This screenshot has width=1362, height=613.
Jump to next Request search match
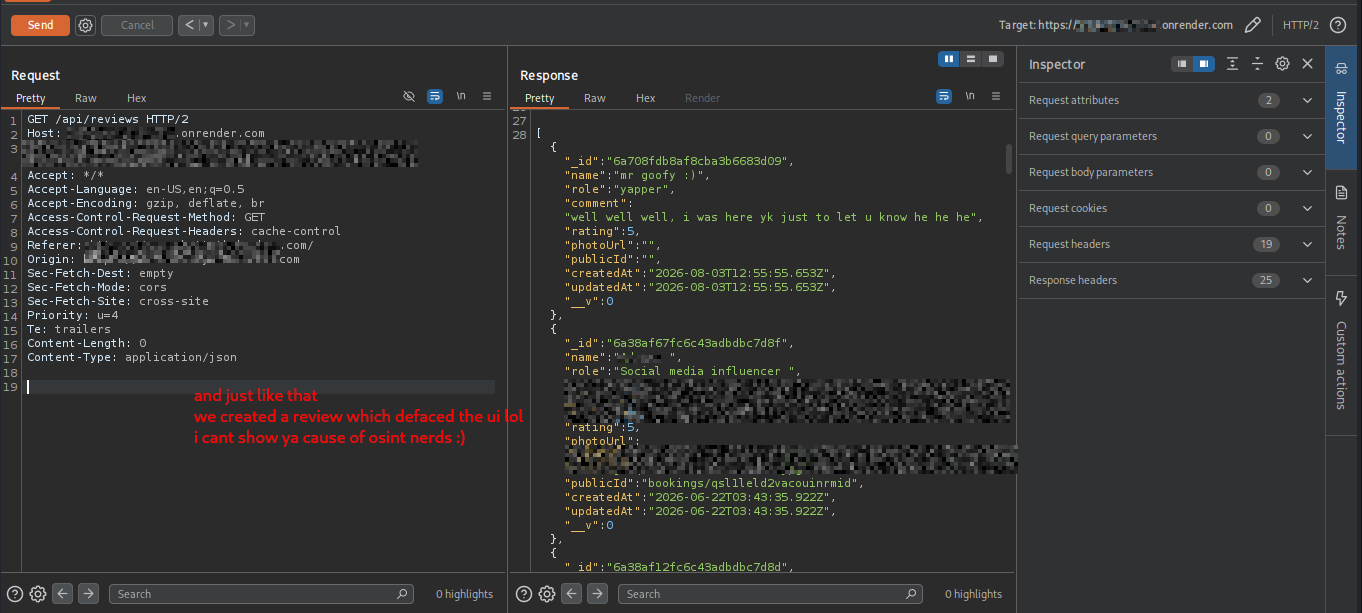click(x=88, y=594)
